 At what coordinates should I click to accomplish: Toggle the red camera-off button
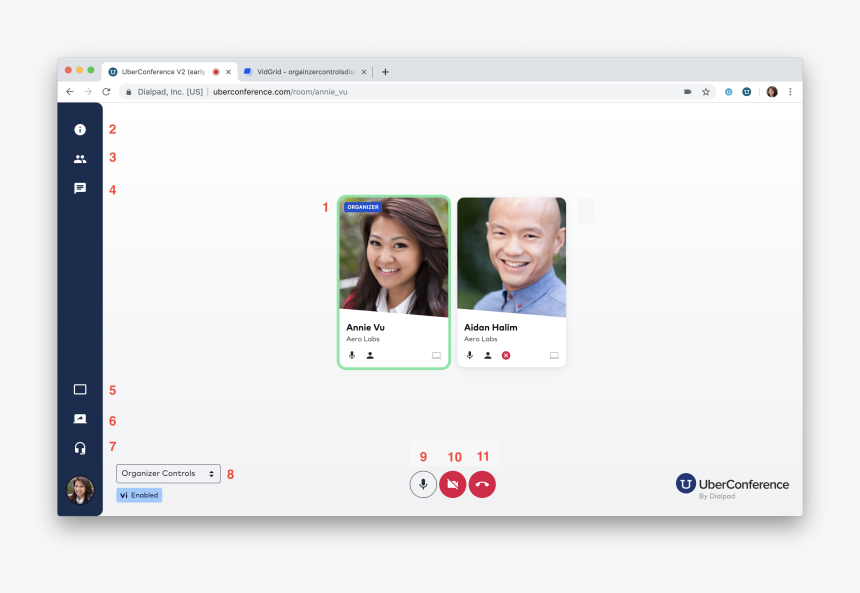coord(453,484)
